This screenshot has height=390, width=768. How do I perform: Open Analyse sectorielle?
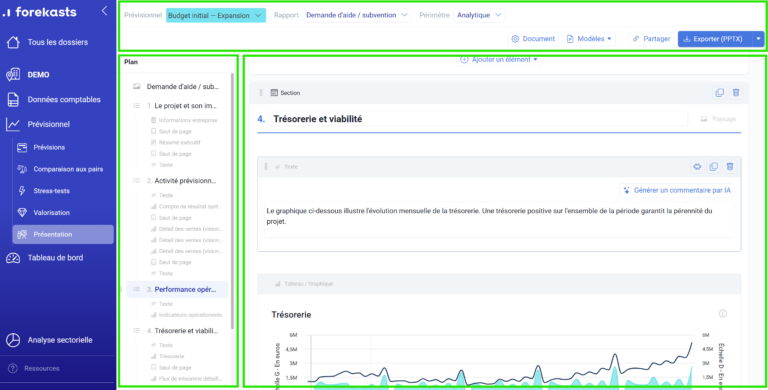tap(49, 340)
